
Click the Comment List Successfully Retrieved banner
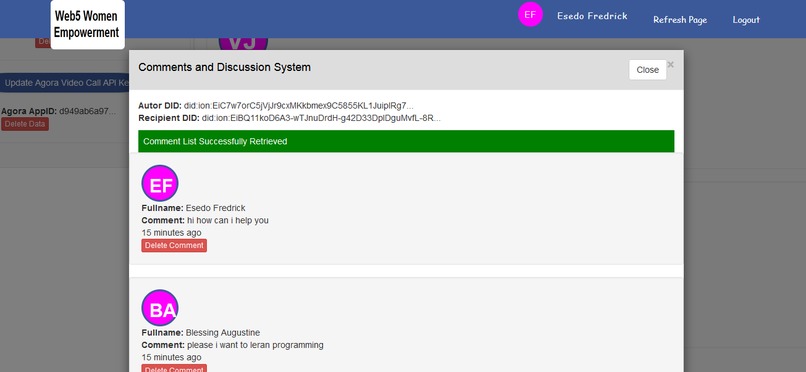click(406, 141)
